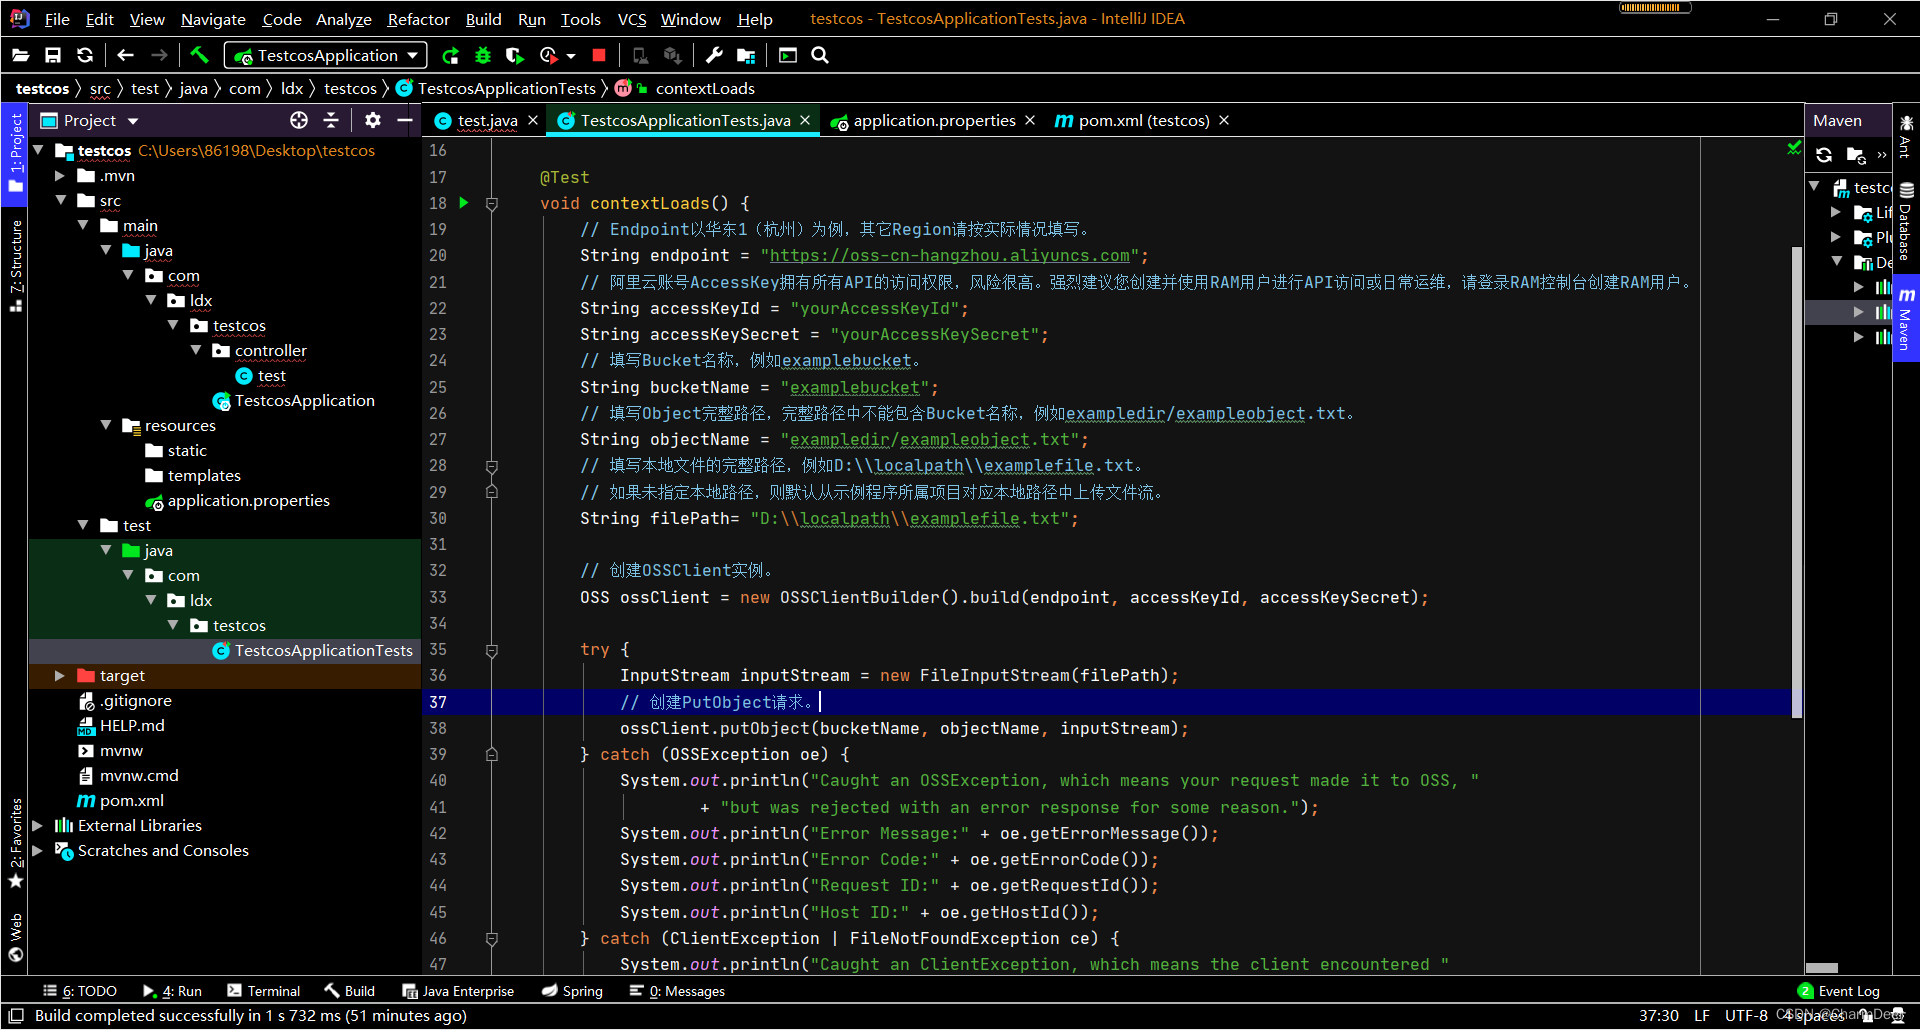The width and height of the screenshot is (1920, 1030).
Task: Open the TestcosApplication run configuration dropdown
Action: [326, 56]
